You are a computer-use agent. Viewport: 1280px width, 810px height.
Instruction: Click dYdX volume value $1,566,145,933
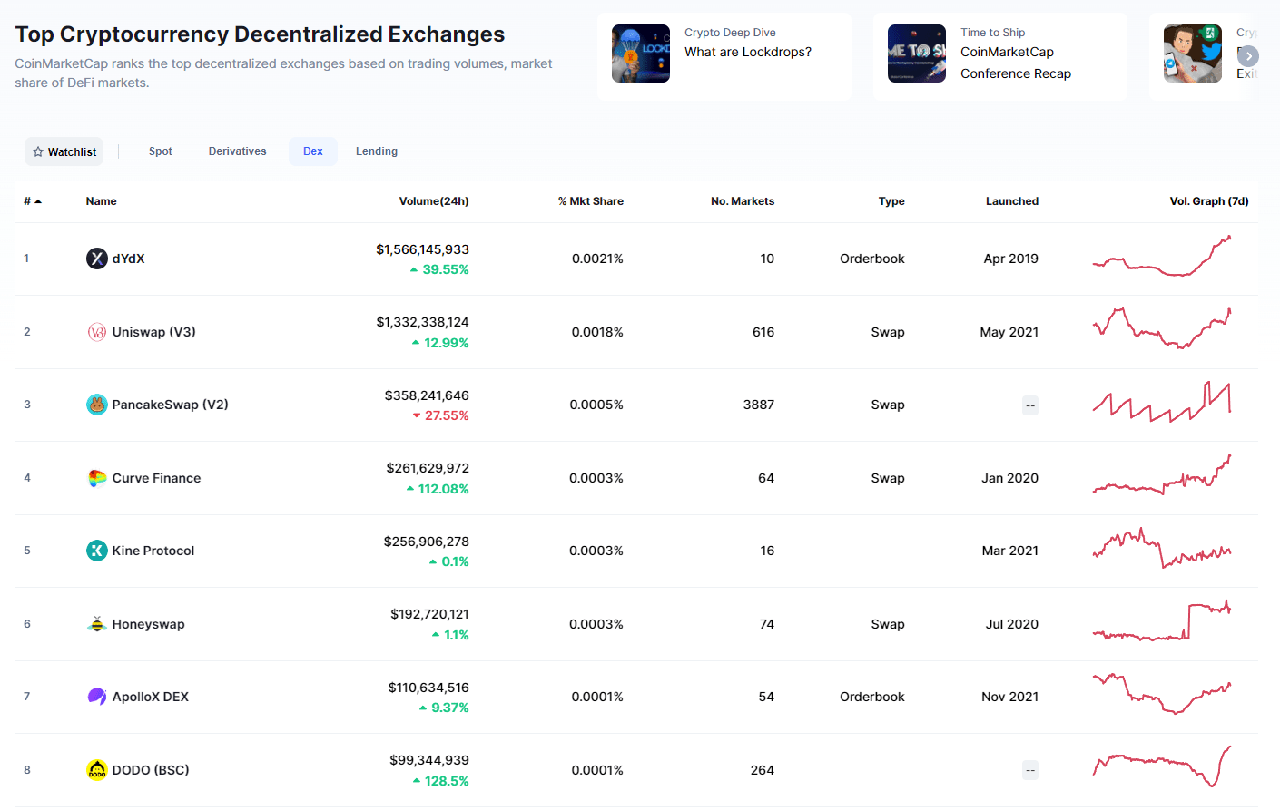point(423,249)
